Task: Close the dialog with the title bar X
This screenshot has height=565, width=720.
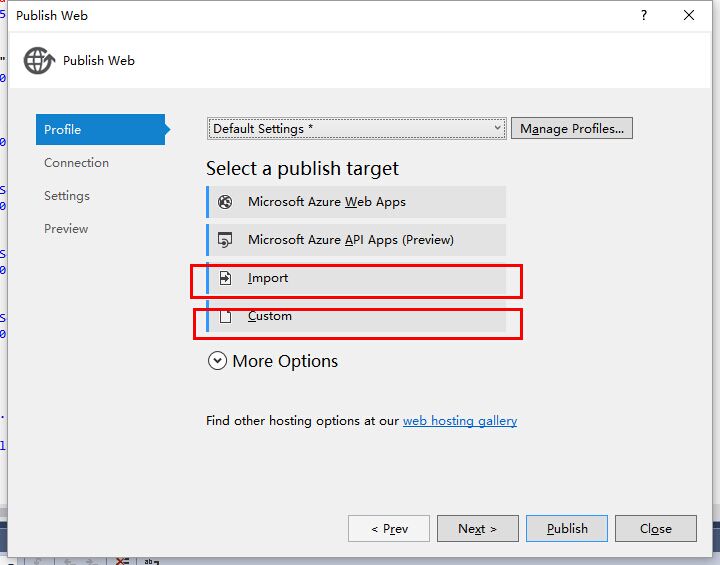Action: click(x=689, y=15)
